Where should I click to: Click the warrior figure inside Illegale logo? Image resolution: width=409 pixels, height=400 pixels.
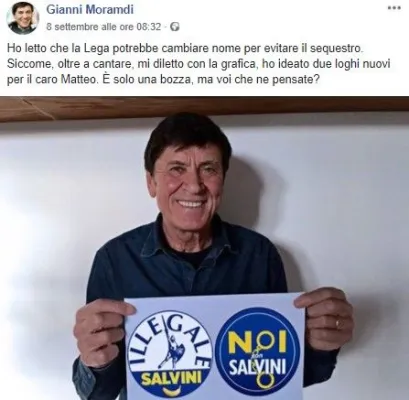click(x=172, y=348)
